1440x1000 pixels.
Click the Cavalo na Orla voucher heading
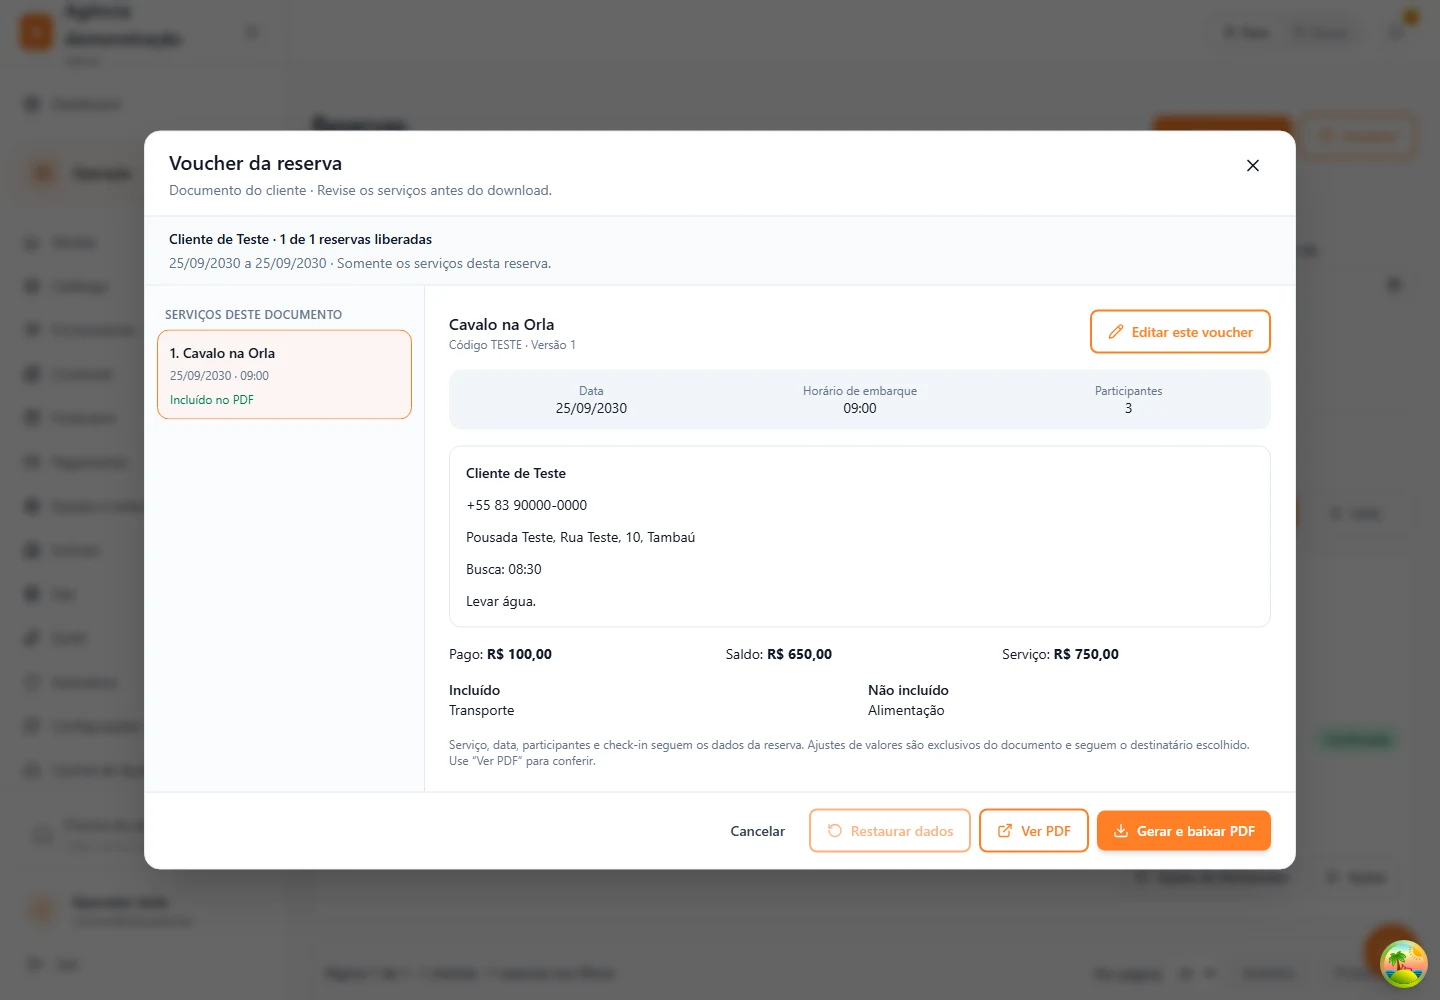(501, 325)
